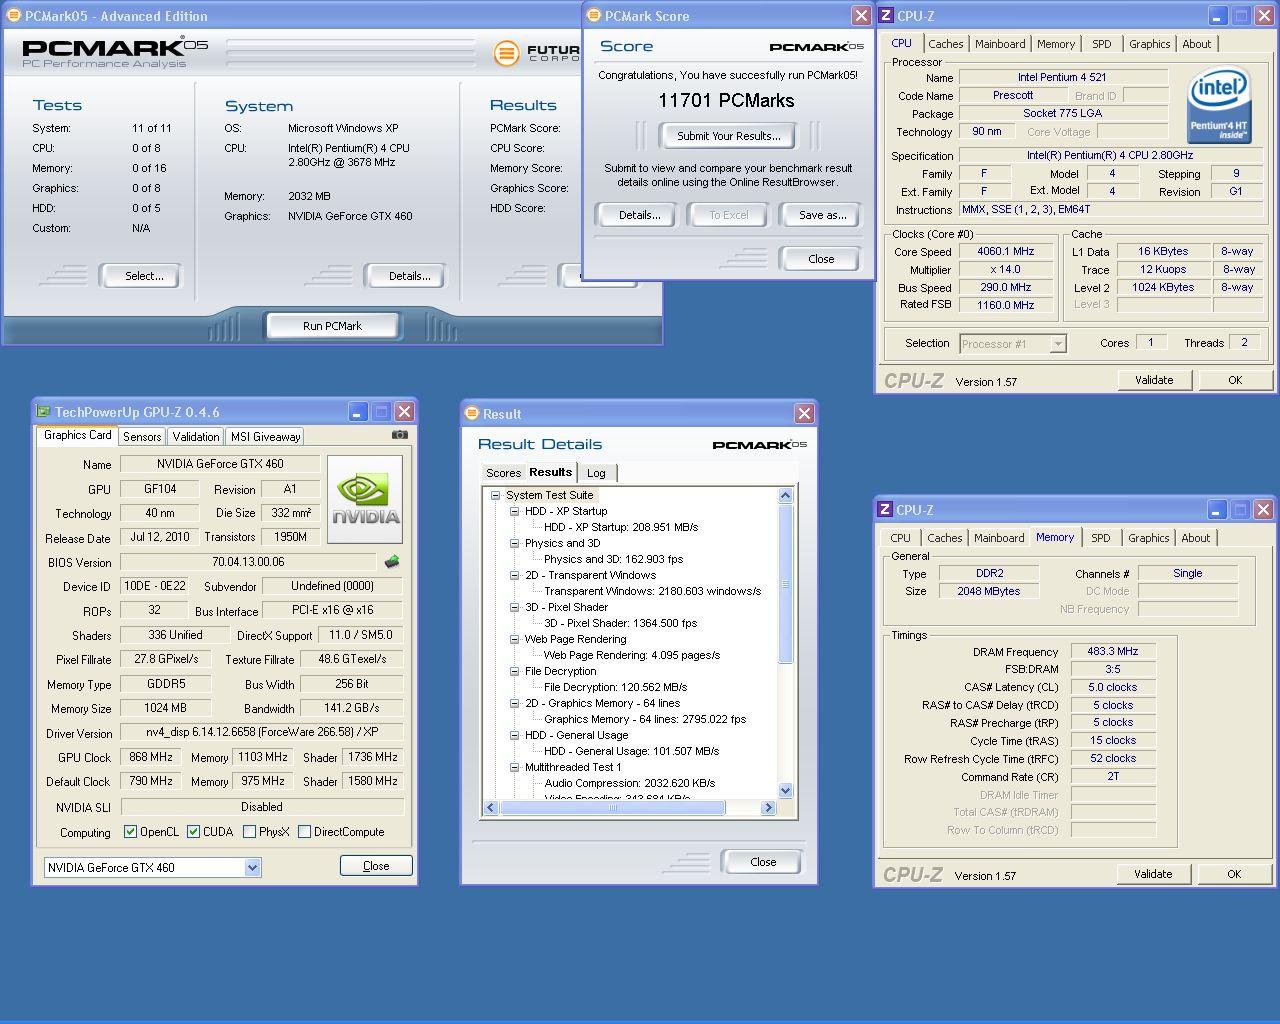Switch to Scores tab in Result window
The width and height of the screenshot is (1280, 1024).
pyautogui.click(x=503, y=473)
